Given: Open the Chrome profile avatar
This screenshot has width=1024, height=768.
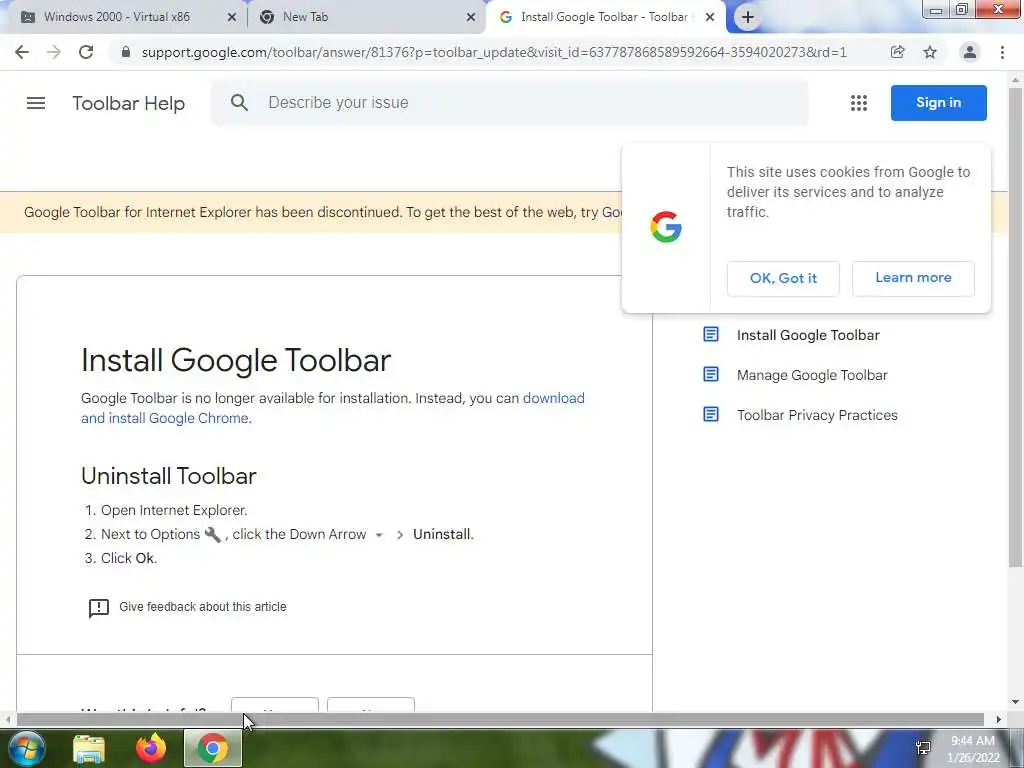Looking at the screenshot, I should click(x=970, y=52).
